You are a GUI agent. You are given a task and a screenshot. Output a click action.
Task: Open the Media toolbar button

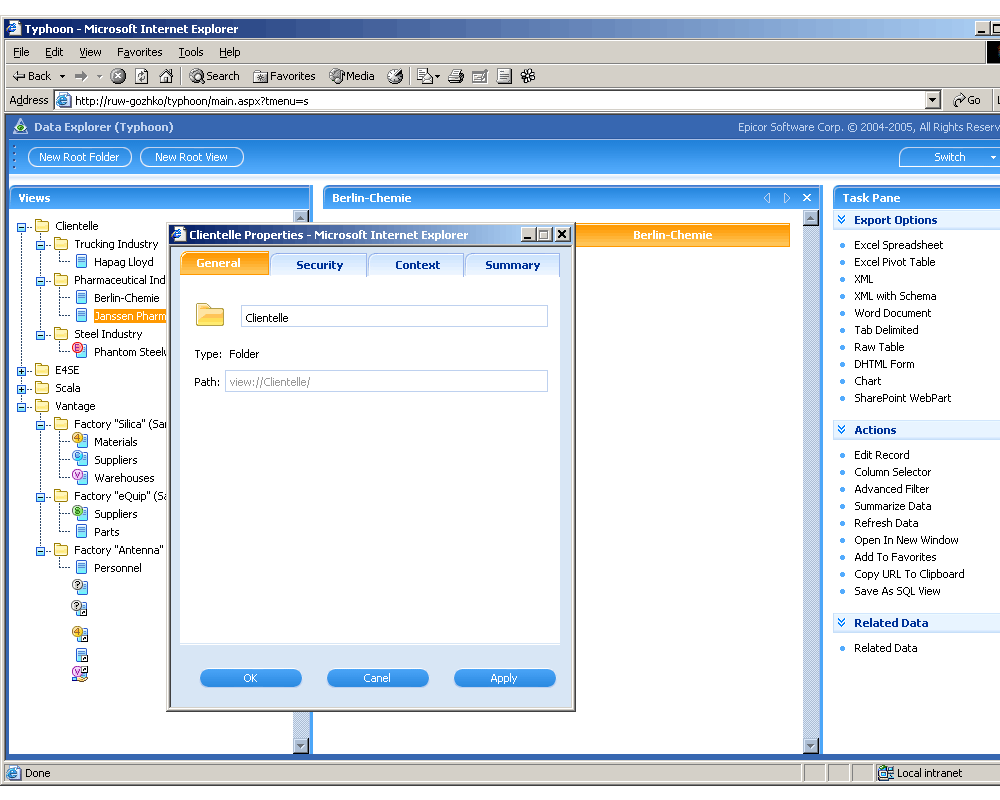[x=351, y=76]
